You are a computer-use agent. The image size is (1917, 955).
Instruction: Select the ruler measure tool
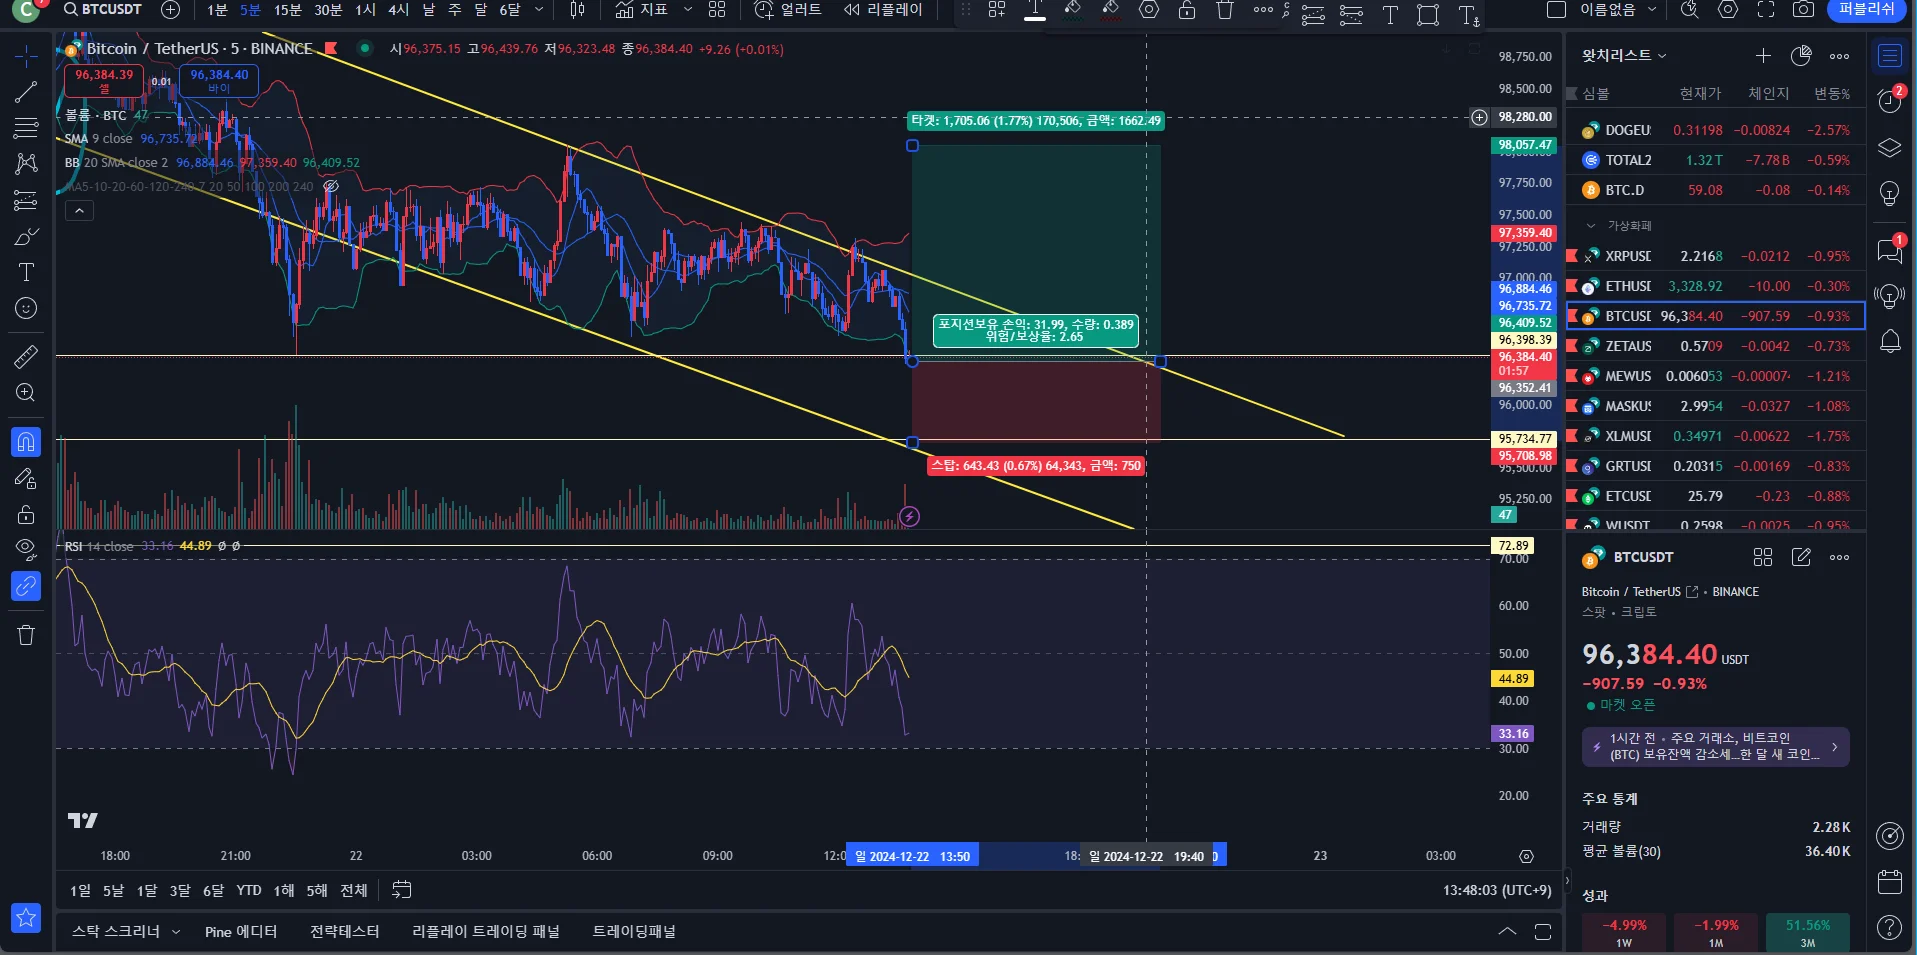pos(26,356)
